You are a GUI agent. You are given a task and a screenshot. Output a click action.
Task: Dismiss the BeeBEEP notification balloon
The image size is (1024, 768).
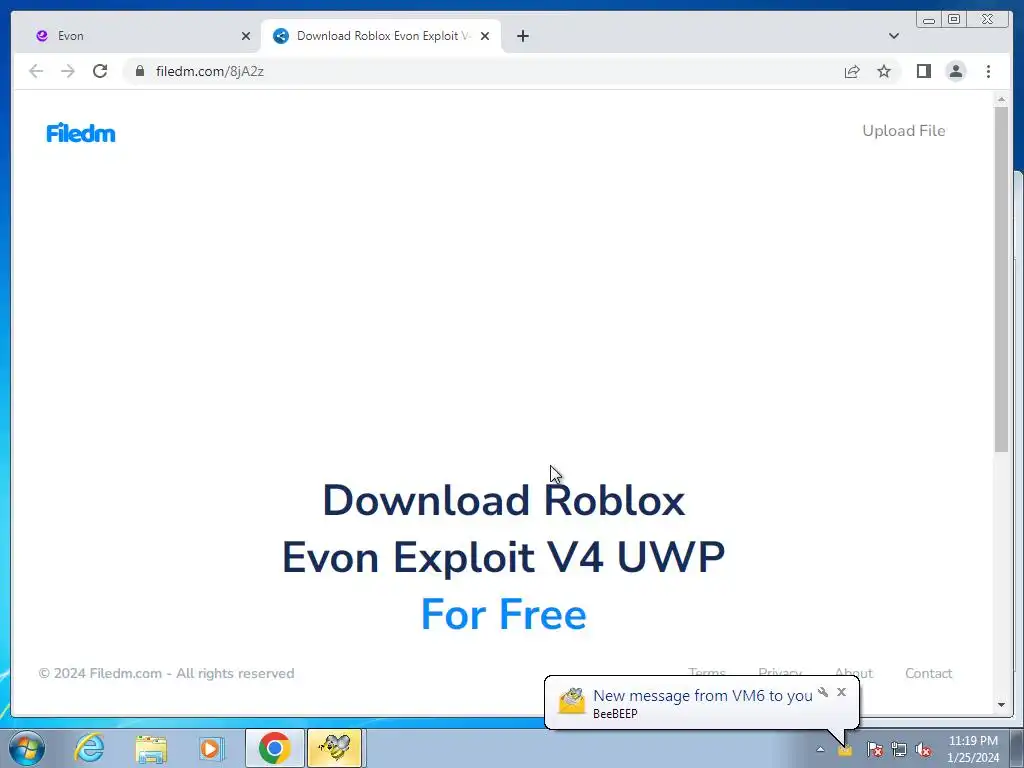[841, 692]
